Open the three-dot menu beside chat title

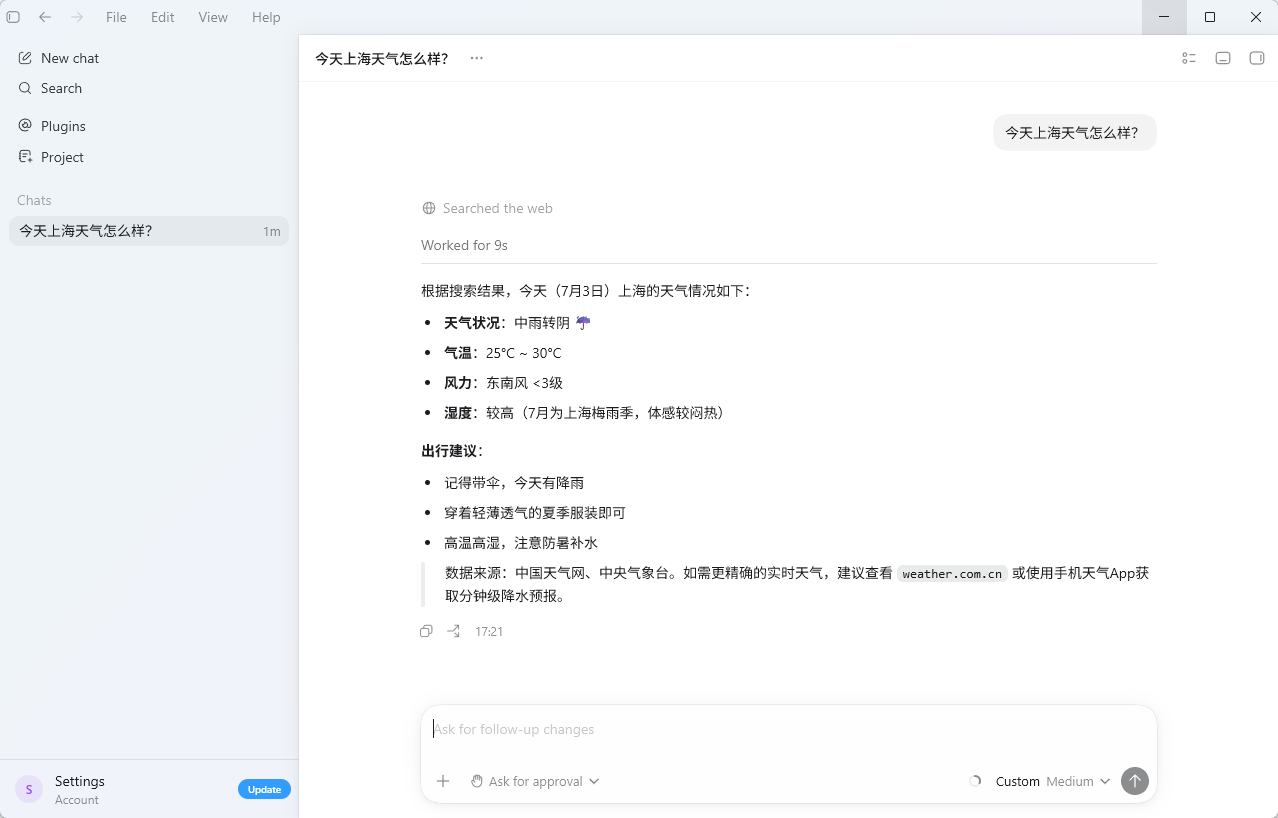[x=477, y=58]
